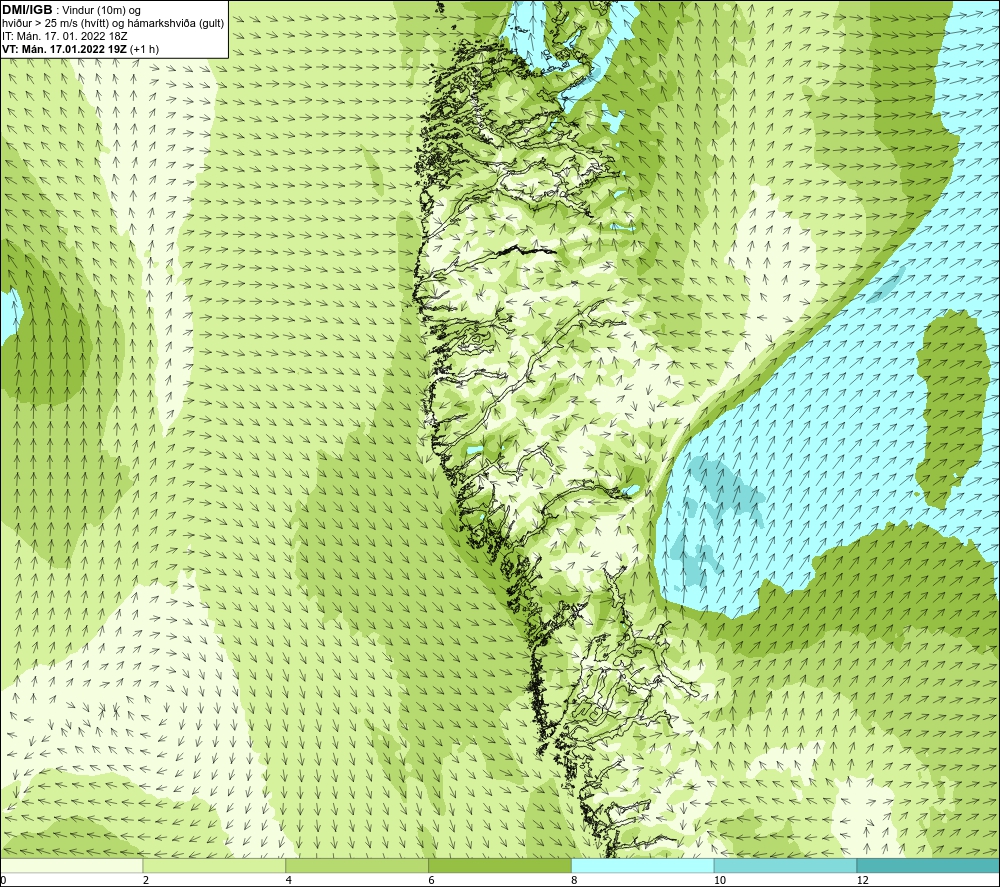Screen dimensions: 1000x887
Task: Click the scale label '8'
Action: tap(575, 880)
